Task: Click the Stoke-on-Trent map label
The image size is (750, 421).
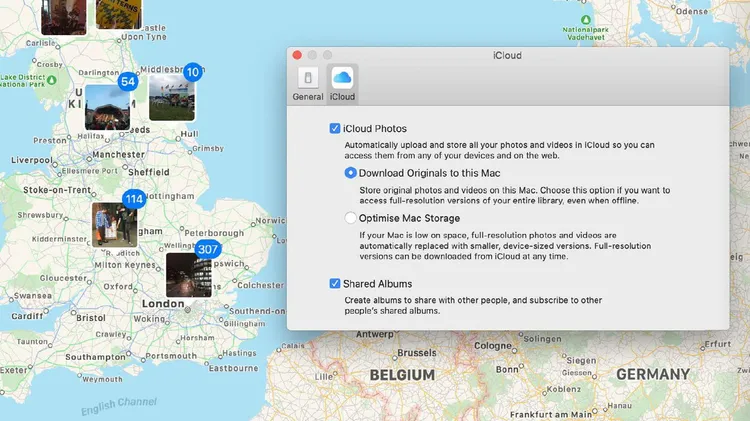Action: point(57,190)
